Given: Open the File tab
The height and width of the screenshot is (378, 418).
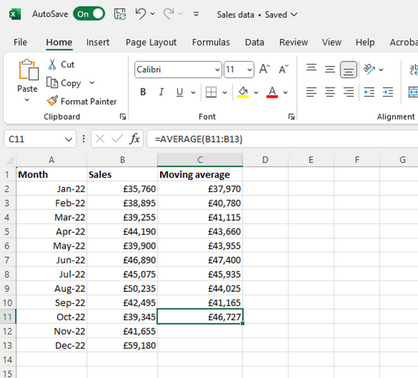Looking at the screenshot, I should pos(20,42).
